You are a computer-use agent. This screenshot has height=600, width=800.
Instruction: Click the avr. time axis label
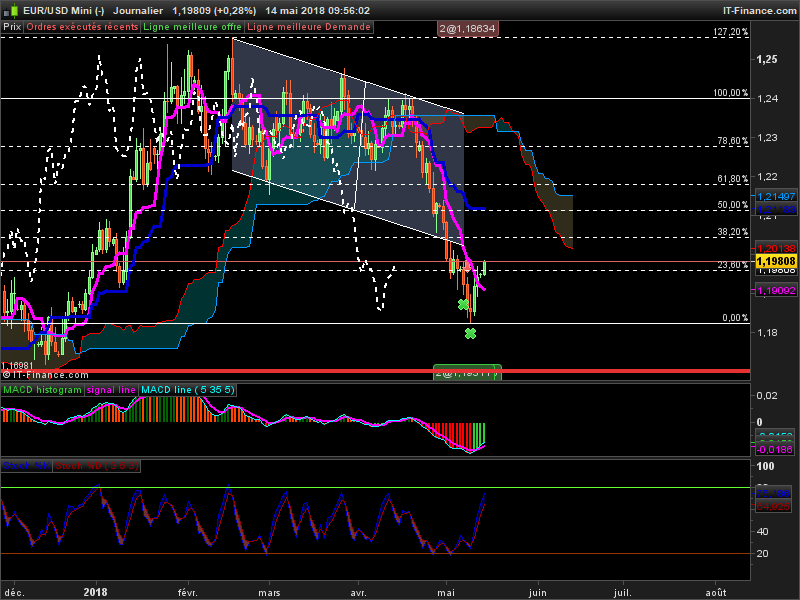359,592
